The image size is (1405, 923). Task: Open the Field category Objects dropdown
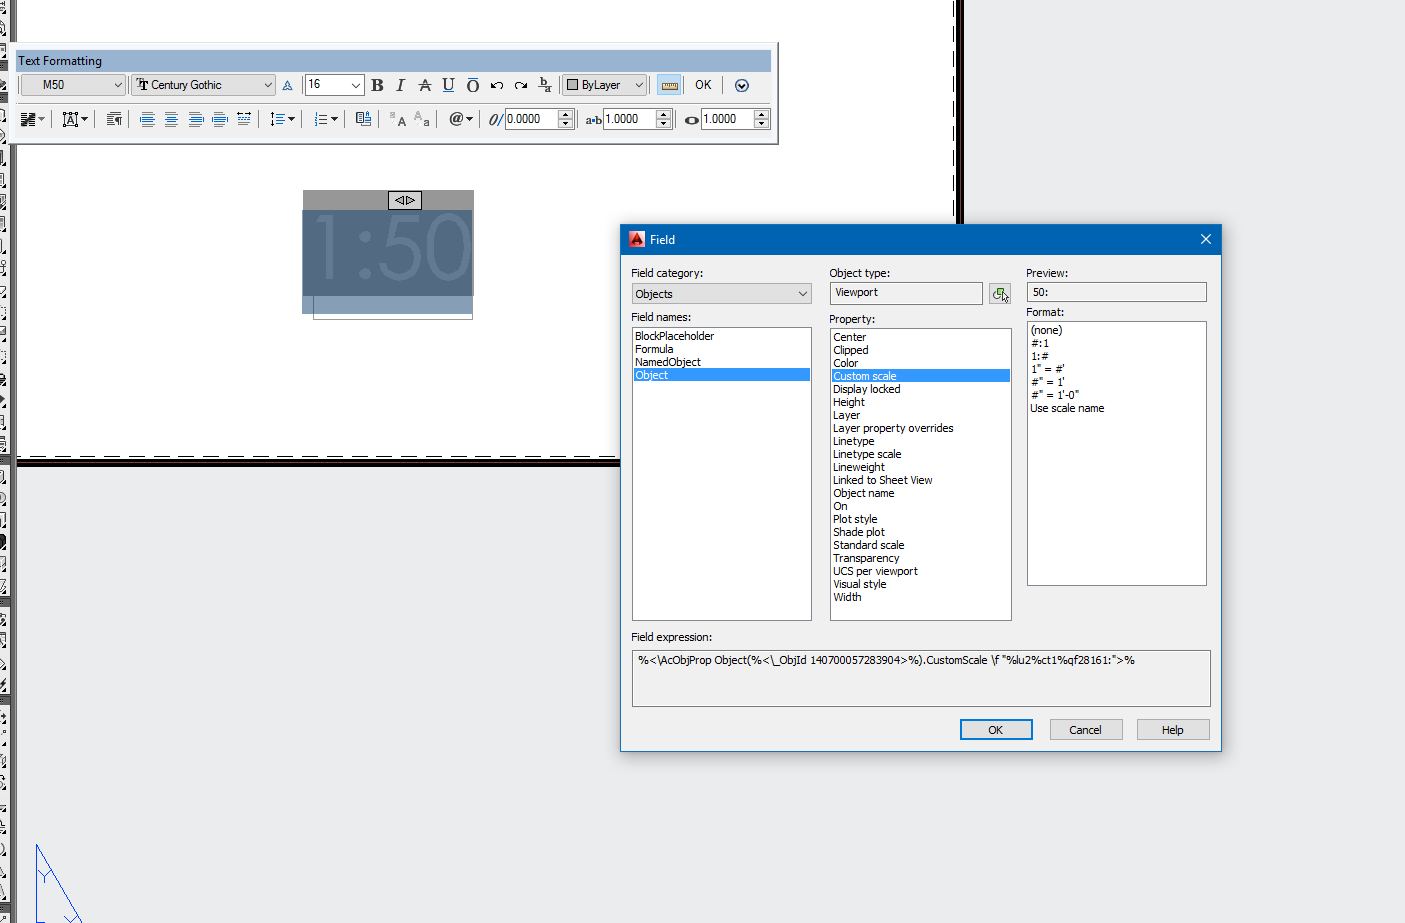click(x=721, y=294)
